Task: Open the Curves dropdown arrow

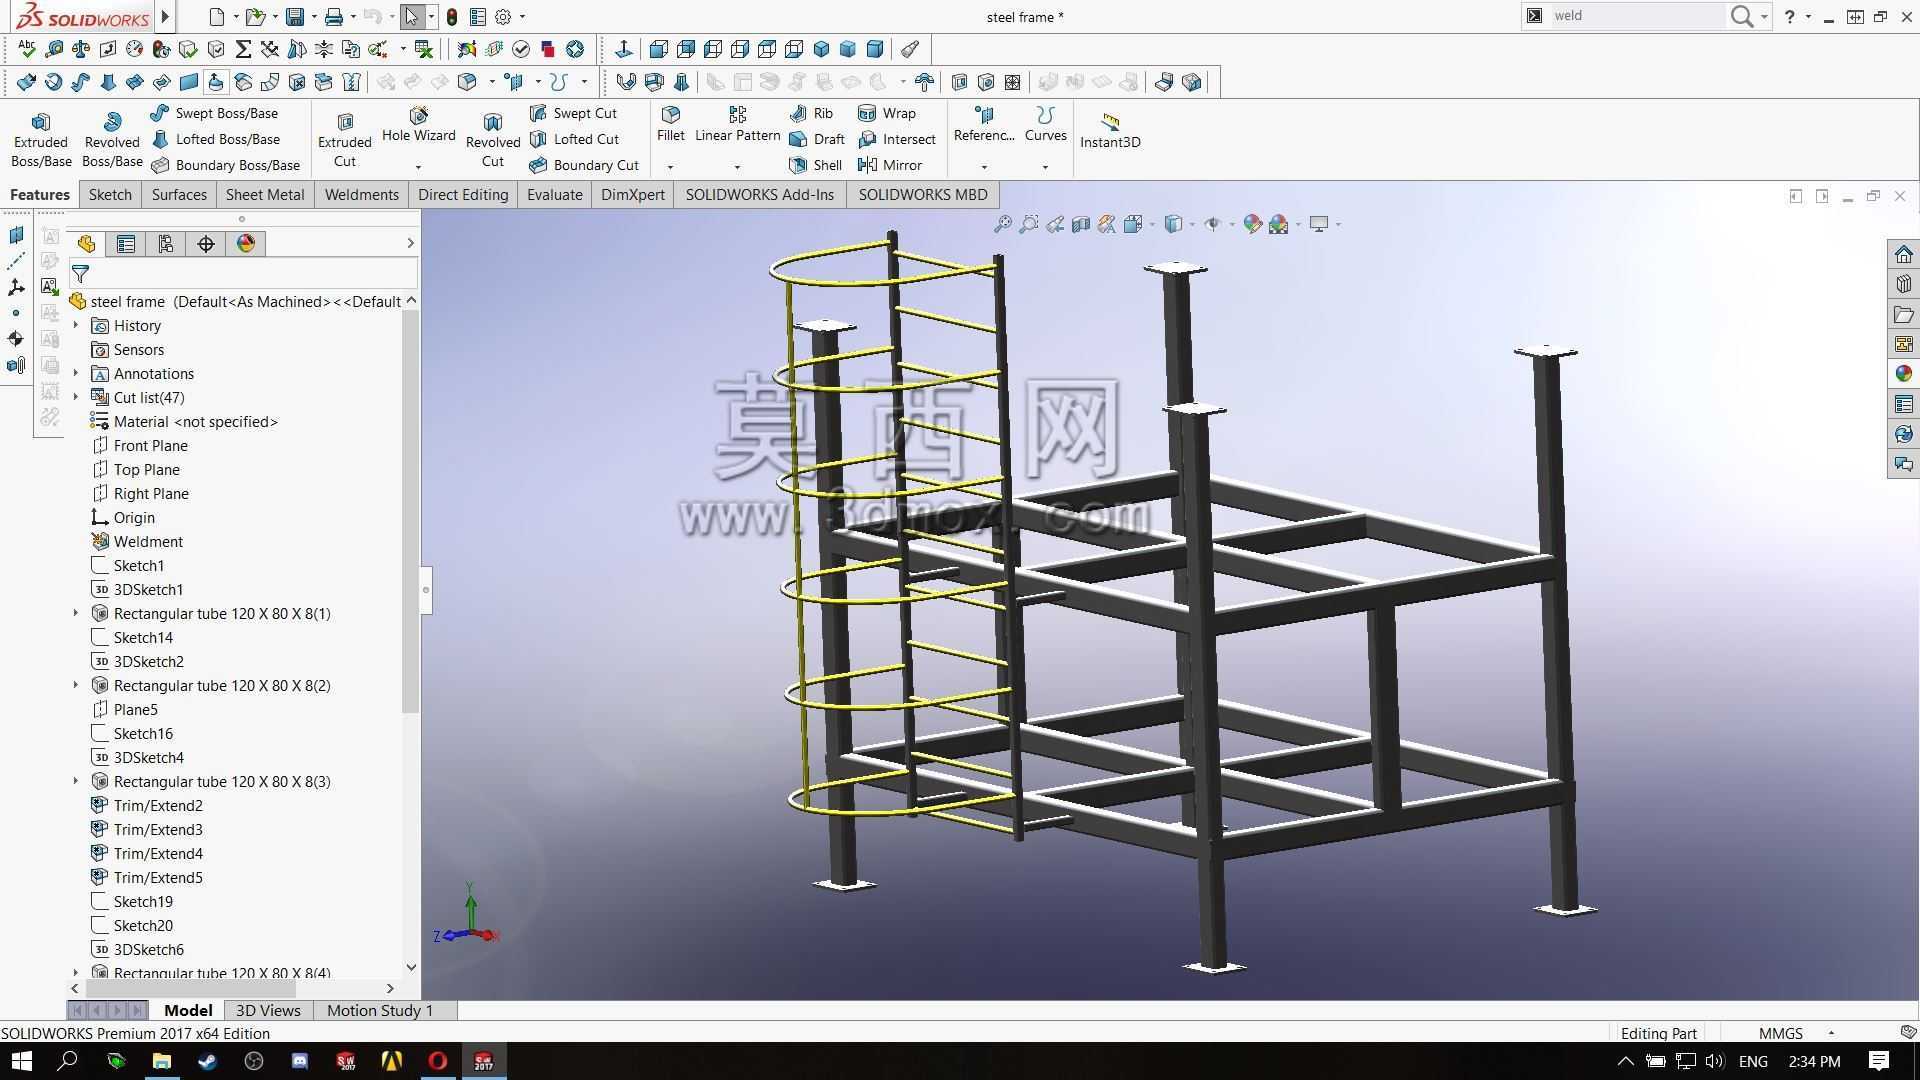Action: point(1046,166)
